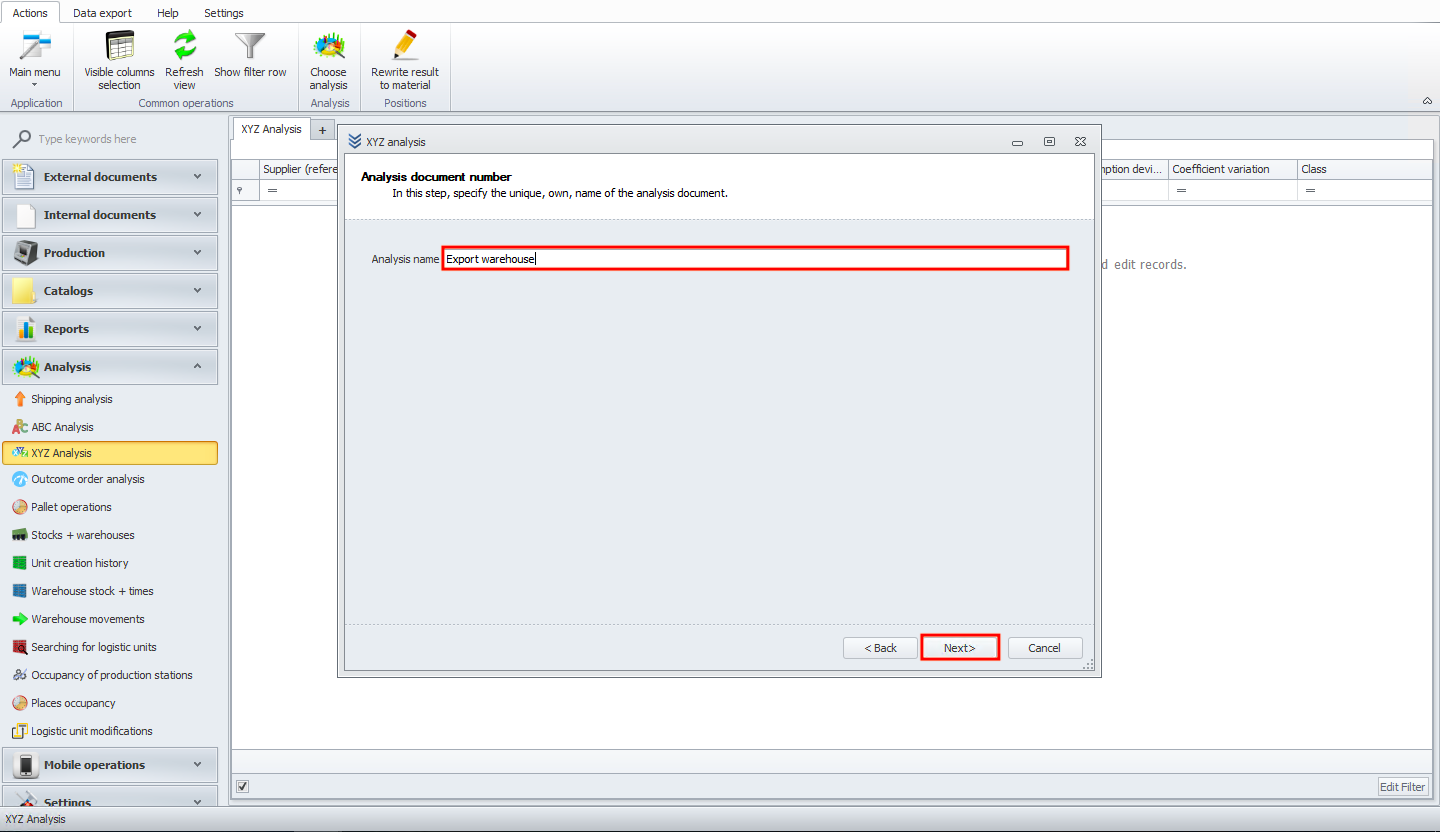The image size is (1440, 832).
Task: Collapse the Analysis section
Action: pos(110,367)
